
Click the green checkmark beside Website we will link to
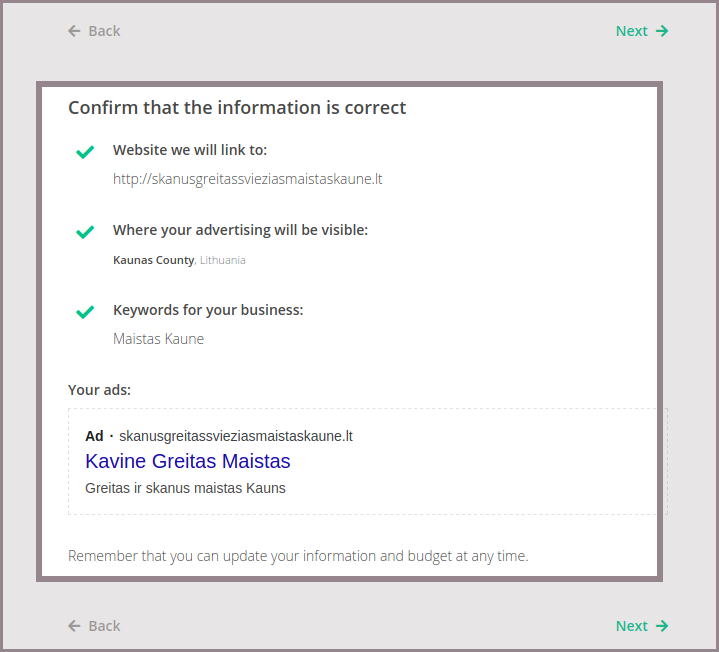coord(85,152)
